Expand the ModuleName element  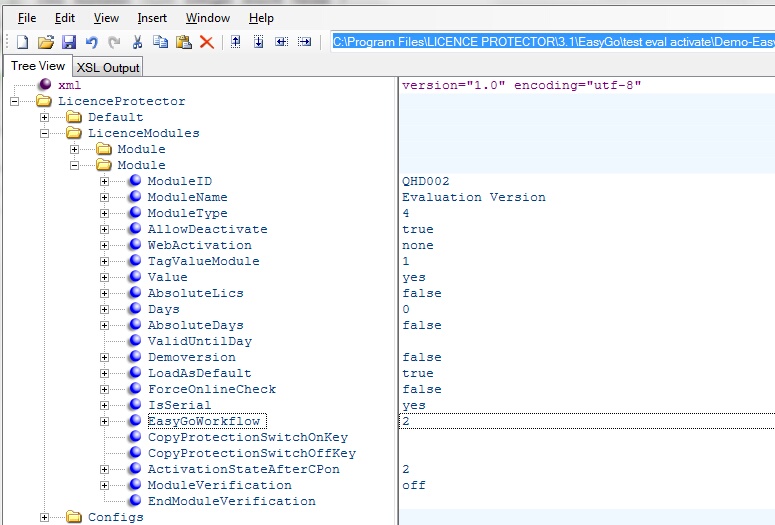(104, 197)
